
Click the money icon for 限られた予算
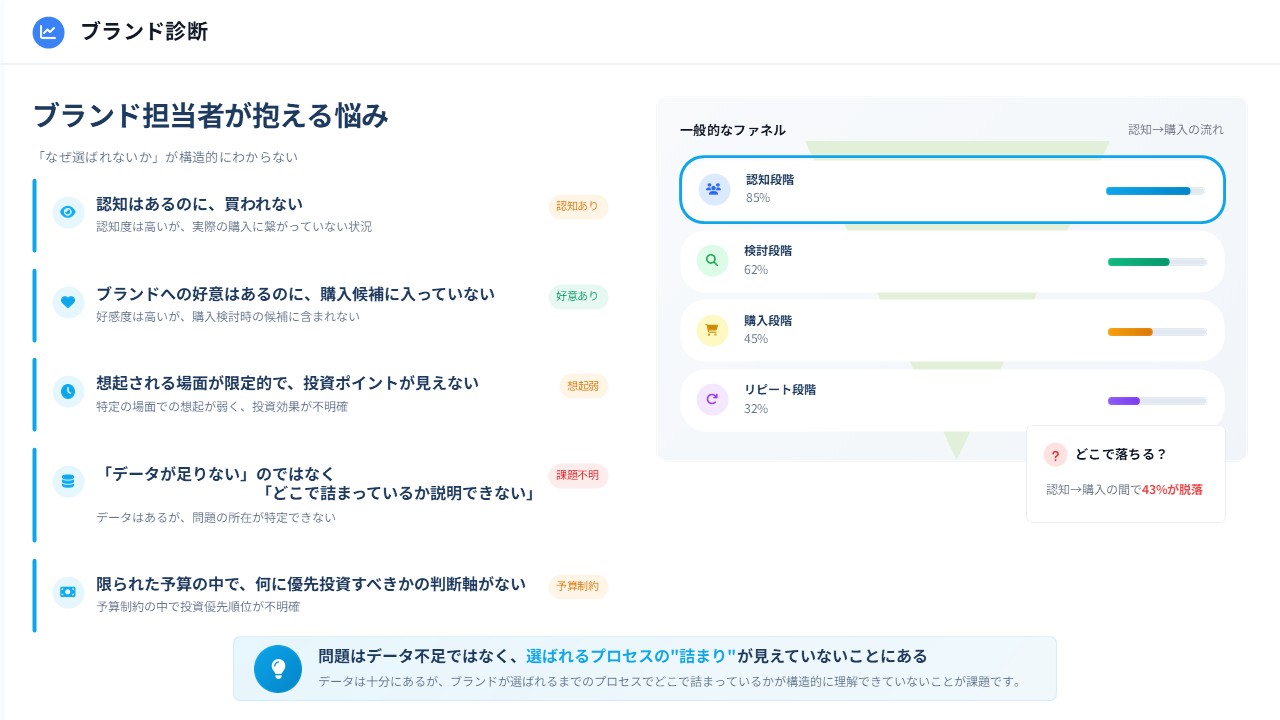pyautogui.click(x=68, y=592)
